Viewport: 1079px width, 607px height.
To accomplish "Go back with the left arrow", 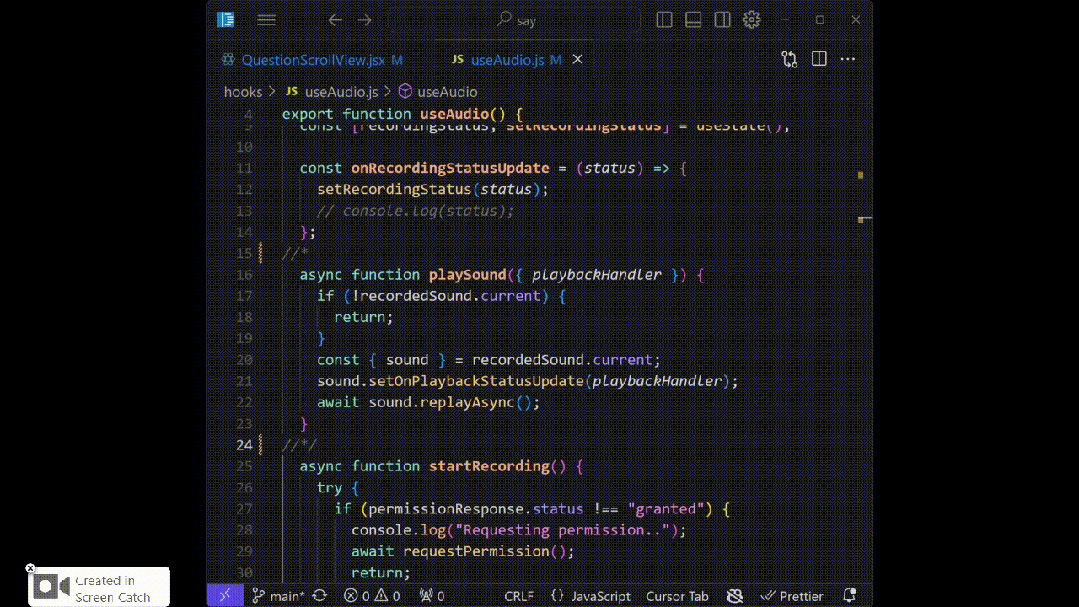I will point(334,20).
